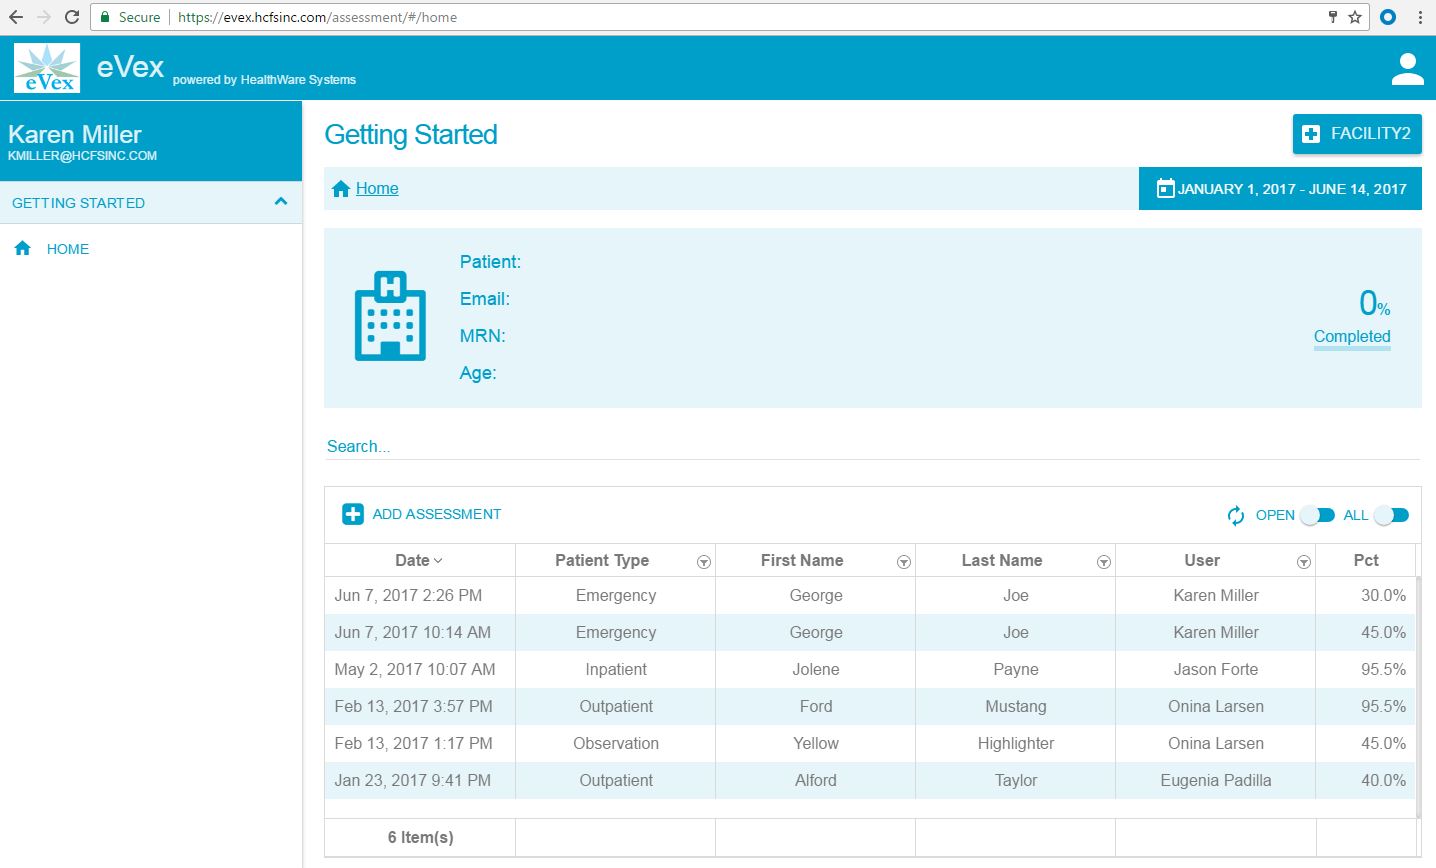Click the refresh icon beside OPEN

point(1236,515)
